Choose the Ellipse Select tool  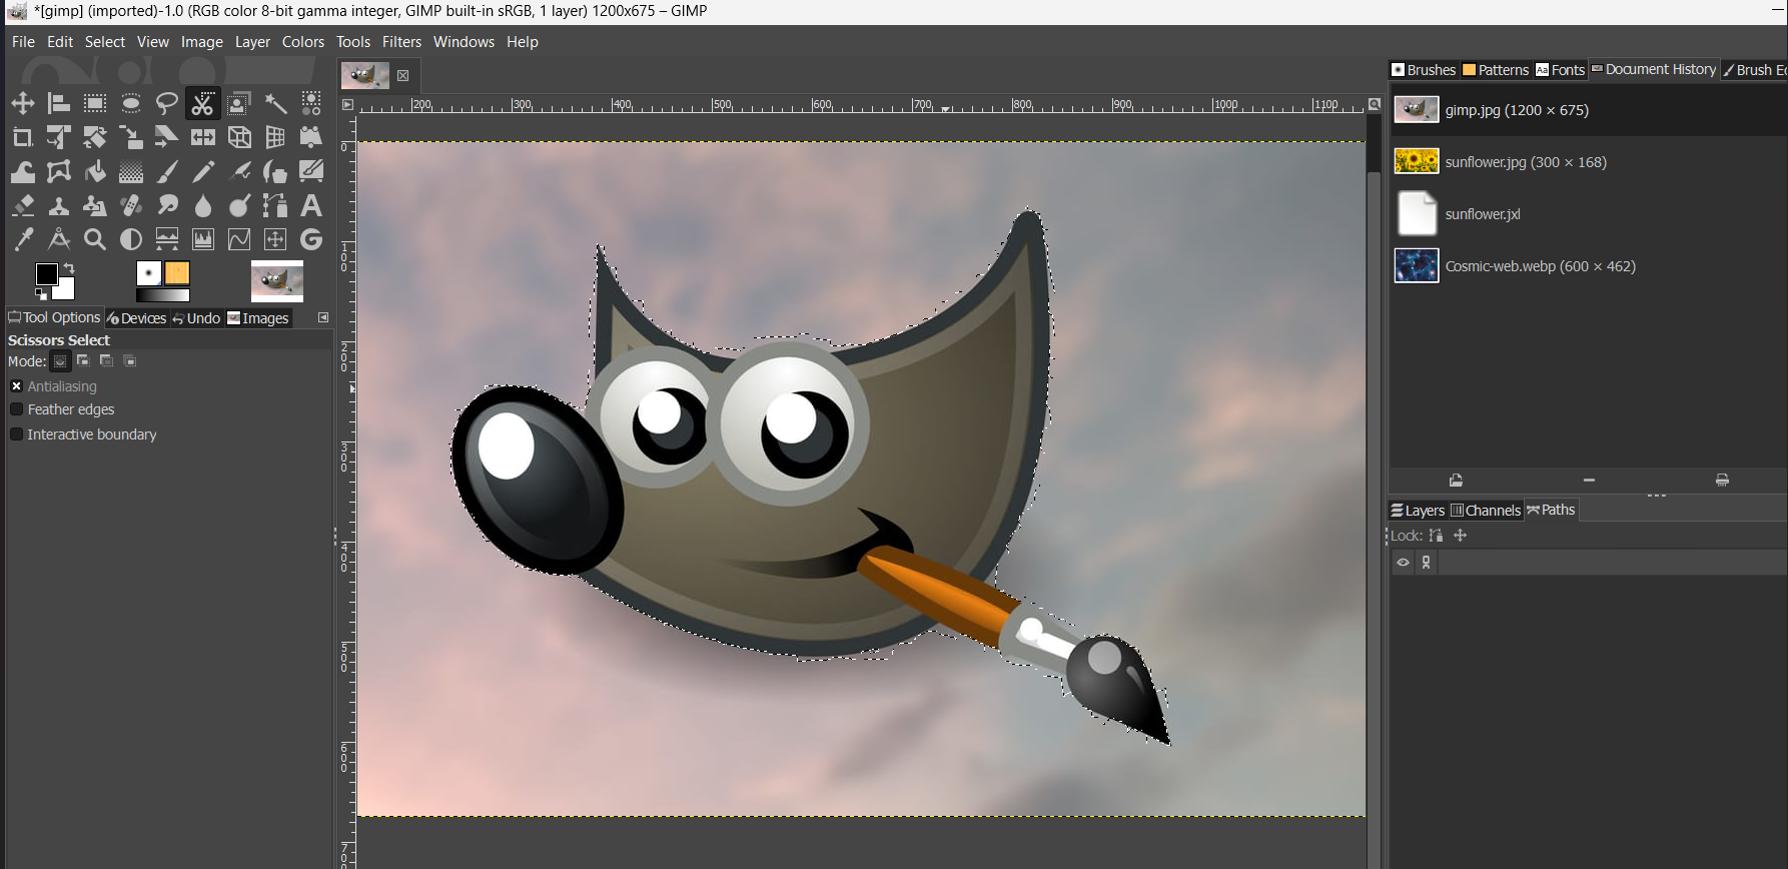[x=131, y=103]
